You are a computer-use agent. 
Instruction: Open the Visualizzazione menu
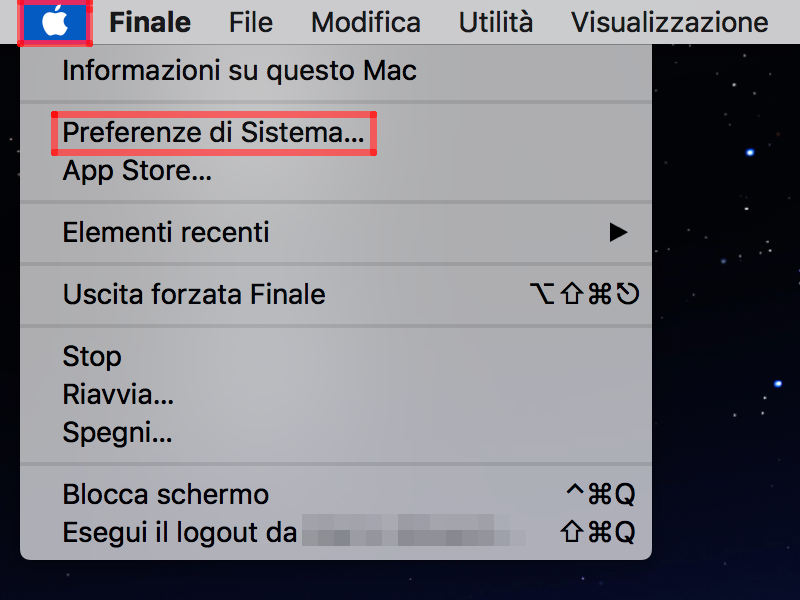(x=669, y=22)
